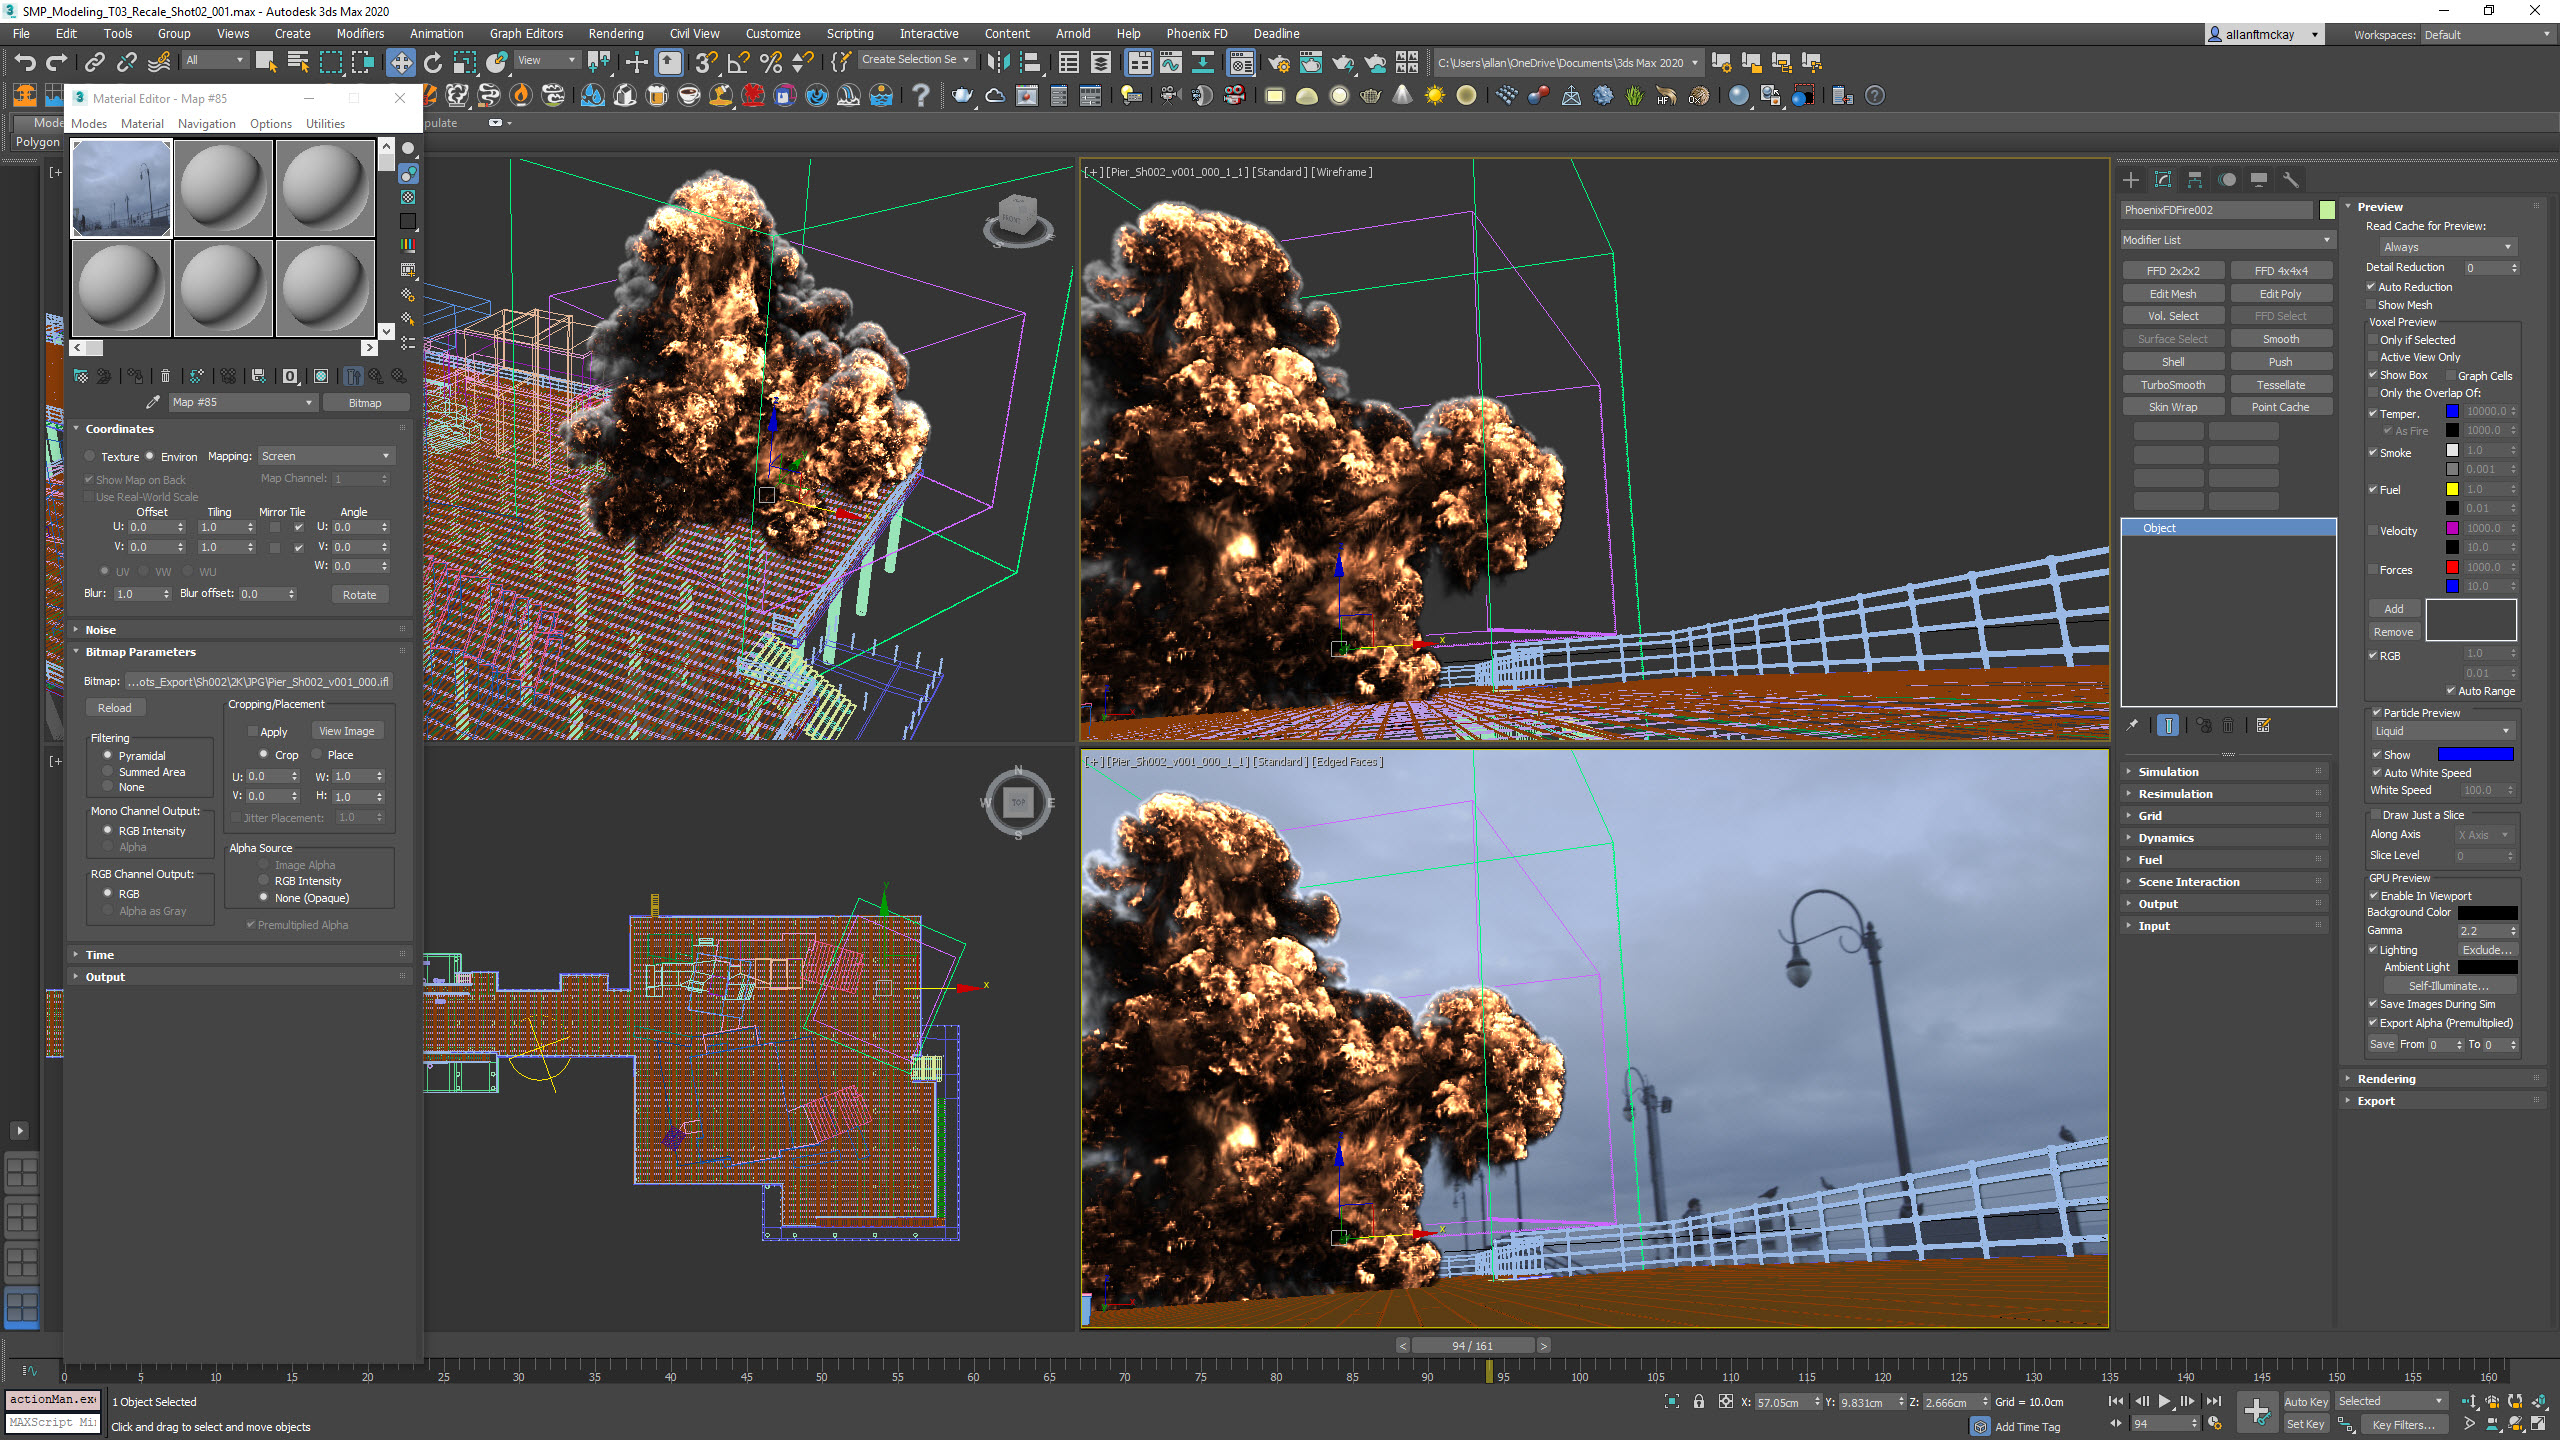Click the Reload bitmap button
The image size is (2560, 1440).
tap(115, 708)
